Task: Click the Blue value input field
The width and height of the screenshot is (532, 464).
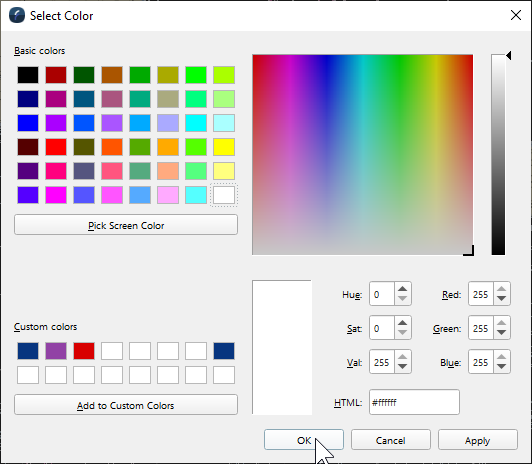Action: [481, 362]
